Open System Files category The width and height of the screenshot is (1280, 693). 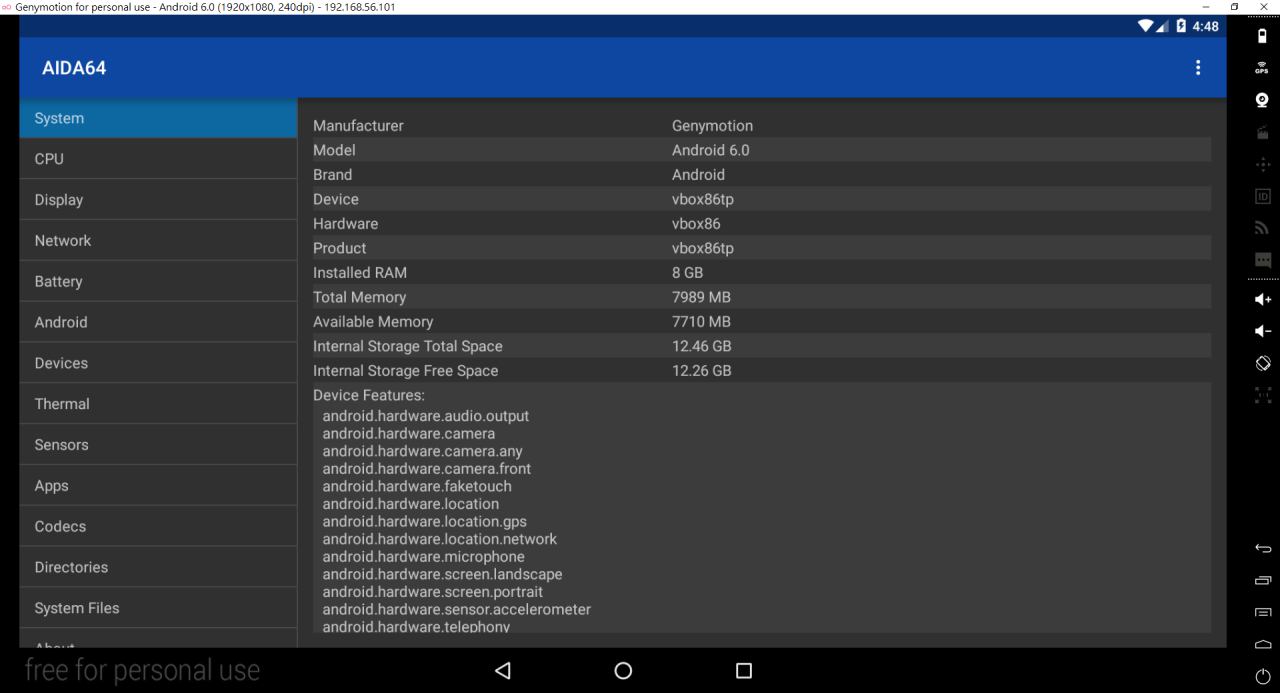pyautogui.click(x=158, y=608)
